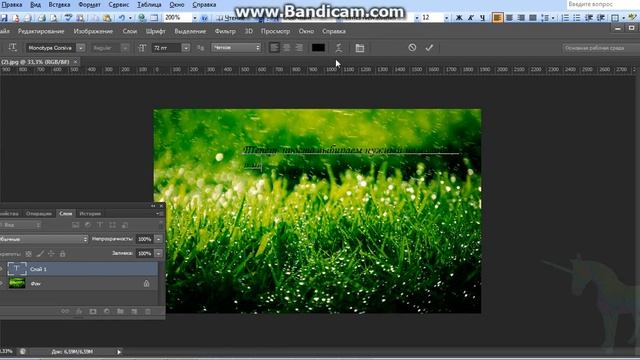This screenshot has height=360, width=640.
Task: Toggle the layer filter switch
Action: tap(160, 225)
